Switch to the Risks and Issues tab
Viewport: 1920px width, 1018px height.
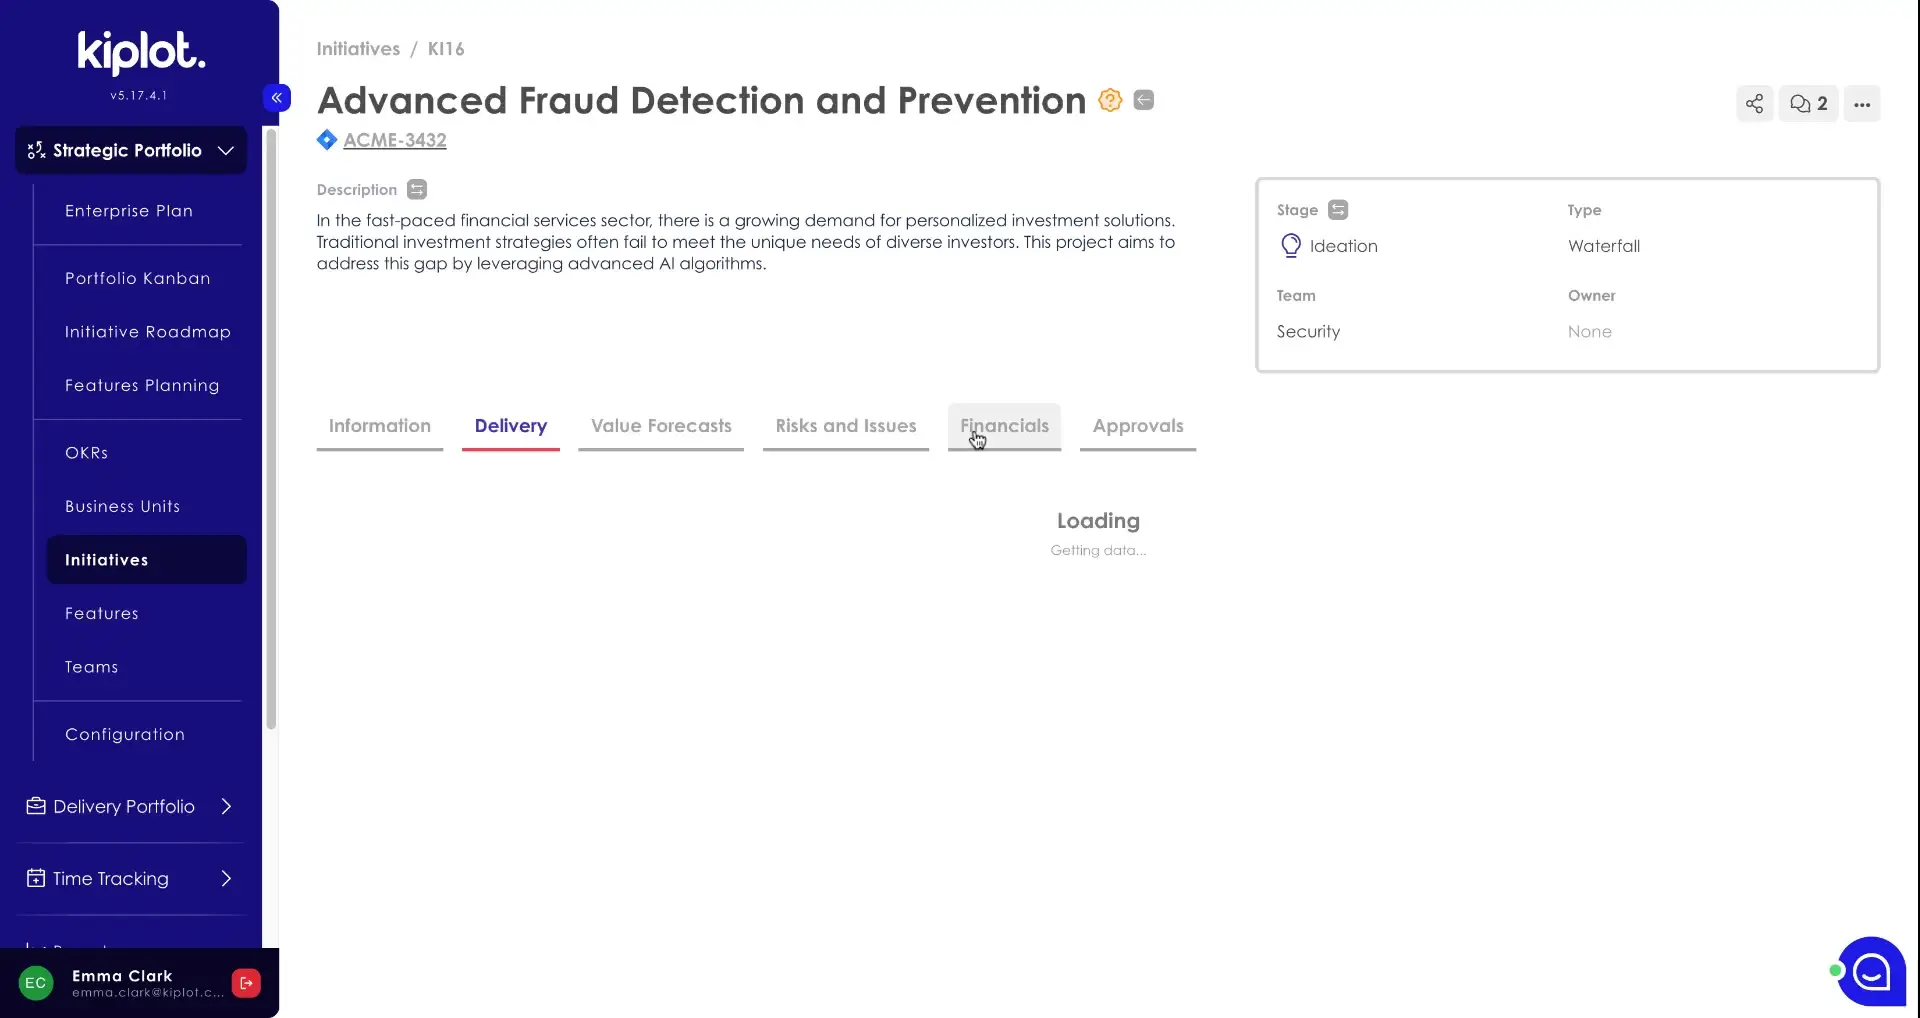click(x=845, y=427)
